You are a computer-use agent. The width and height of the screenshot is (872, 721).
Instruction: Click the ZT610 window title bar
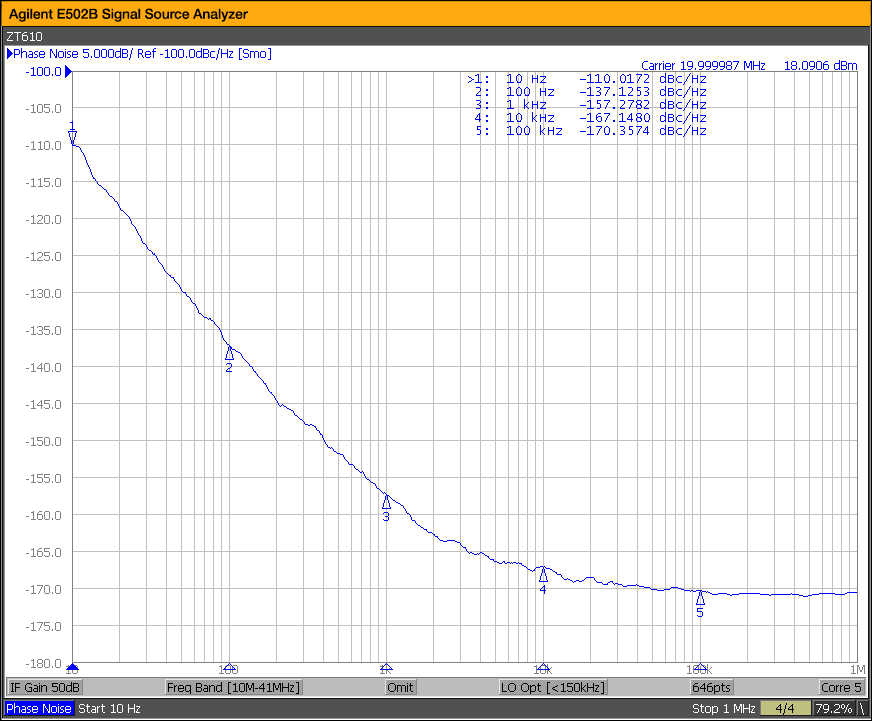[436, 36]
